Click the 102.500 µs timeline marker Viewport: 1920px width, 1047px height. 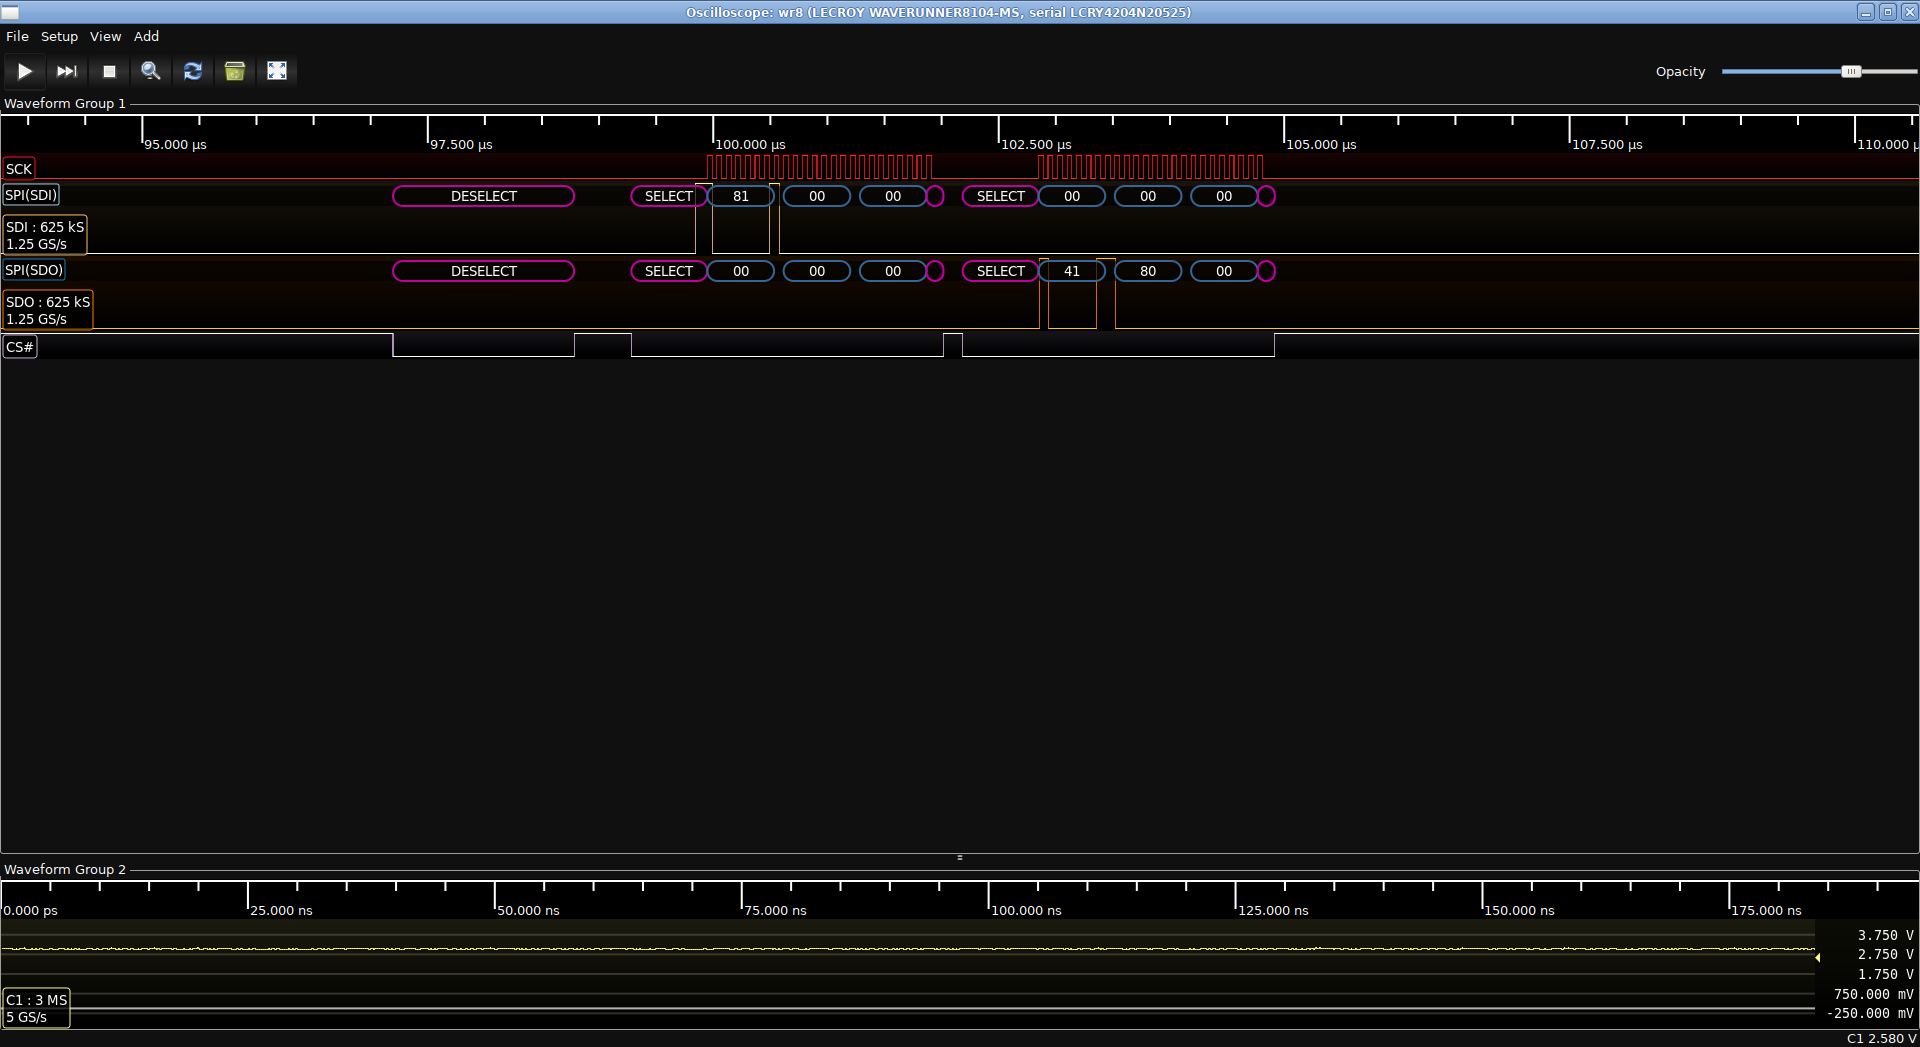click(1036, 144)
